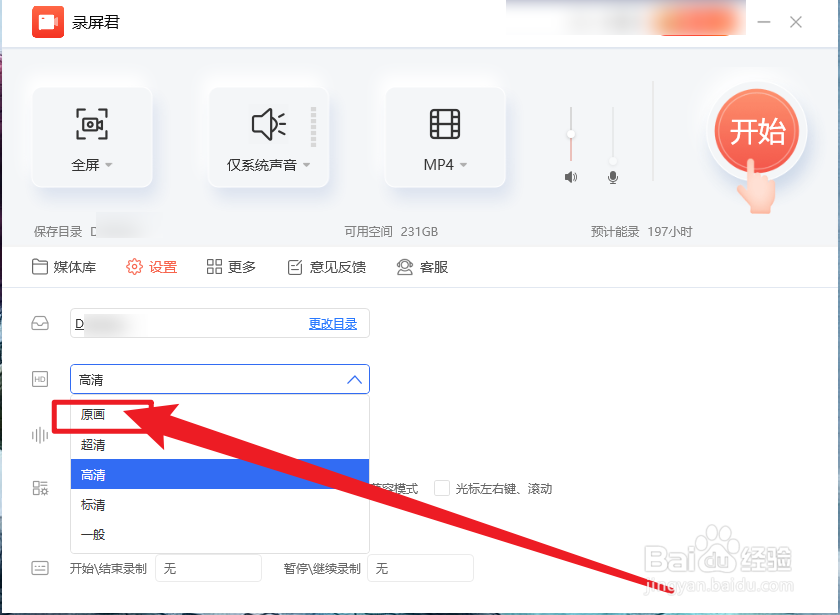This screenshot has height=615, width=840.
Task: Select the HD quality settings icon
Action: tap(40, 379)
